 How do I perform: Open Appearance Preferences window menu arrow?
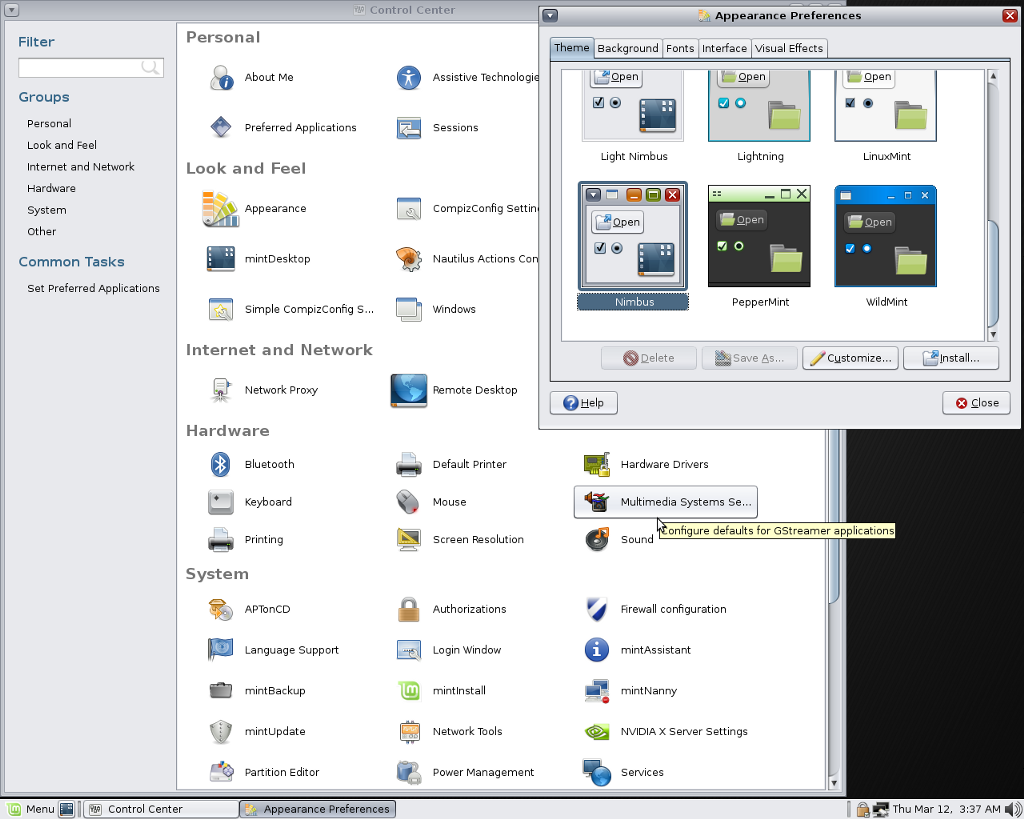[550, 16]
